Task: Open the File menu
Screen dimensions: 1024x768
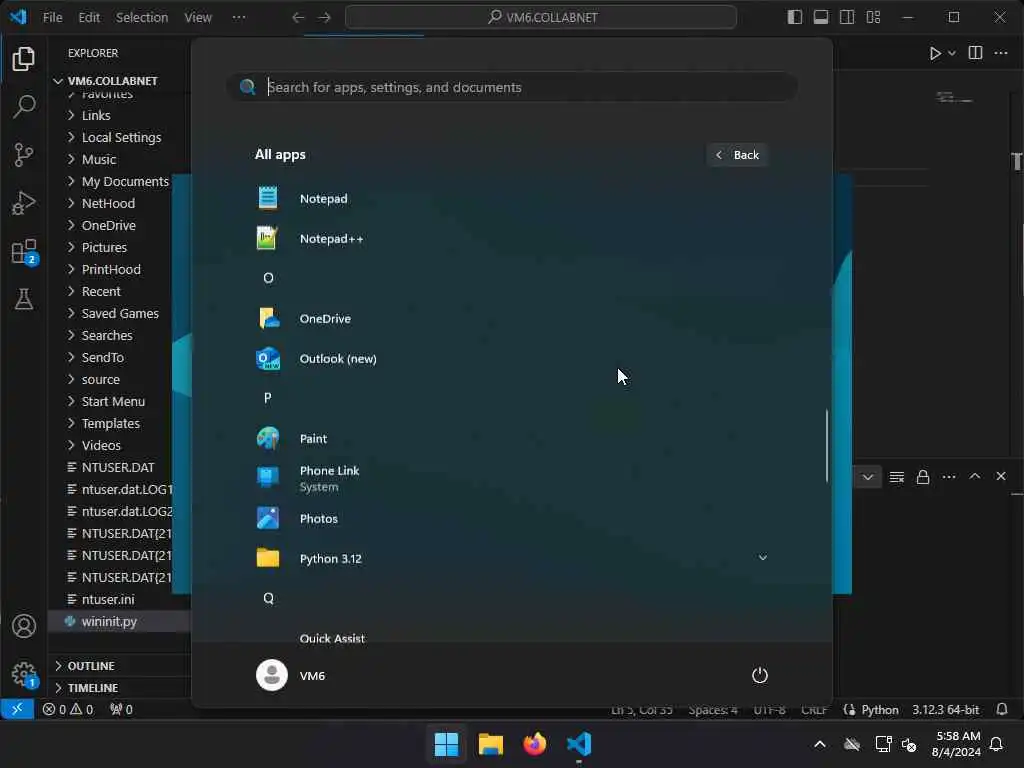Action: pos(52,17)
